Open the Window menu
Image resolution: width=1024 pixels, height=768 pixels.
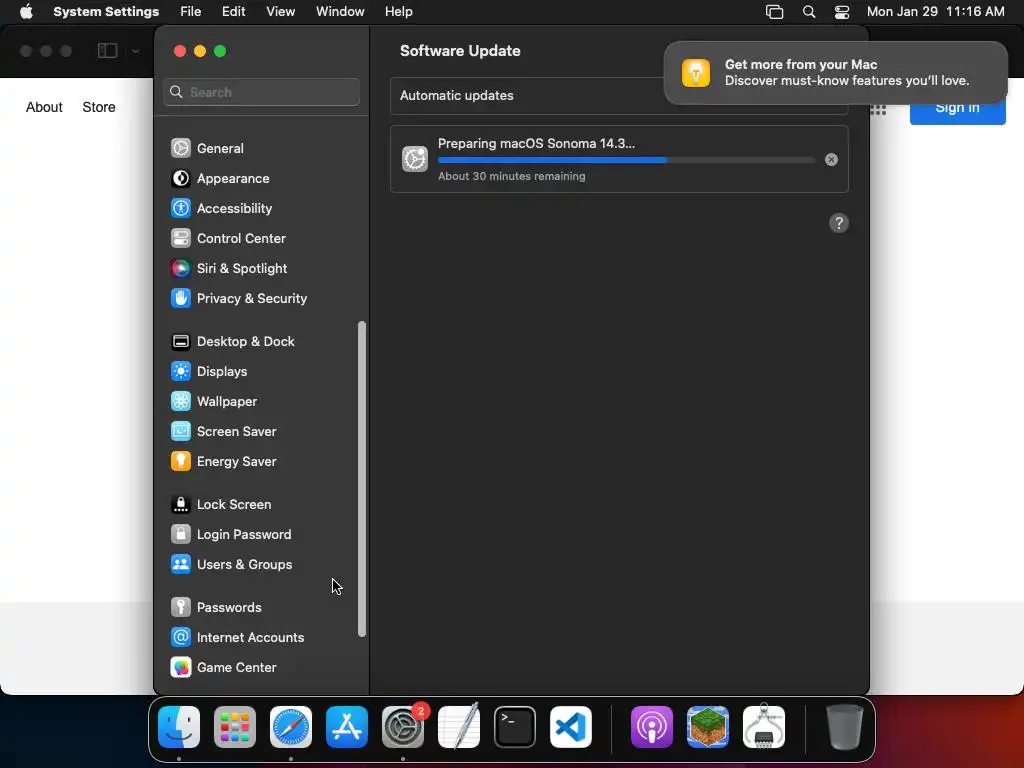click(x=340, y=12)
